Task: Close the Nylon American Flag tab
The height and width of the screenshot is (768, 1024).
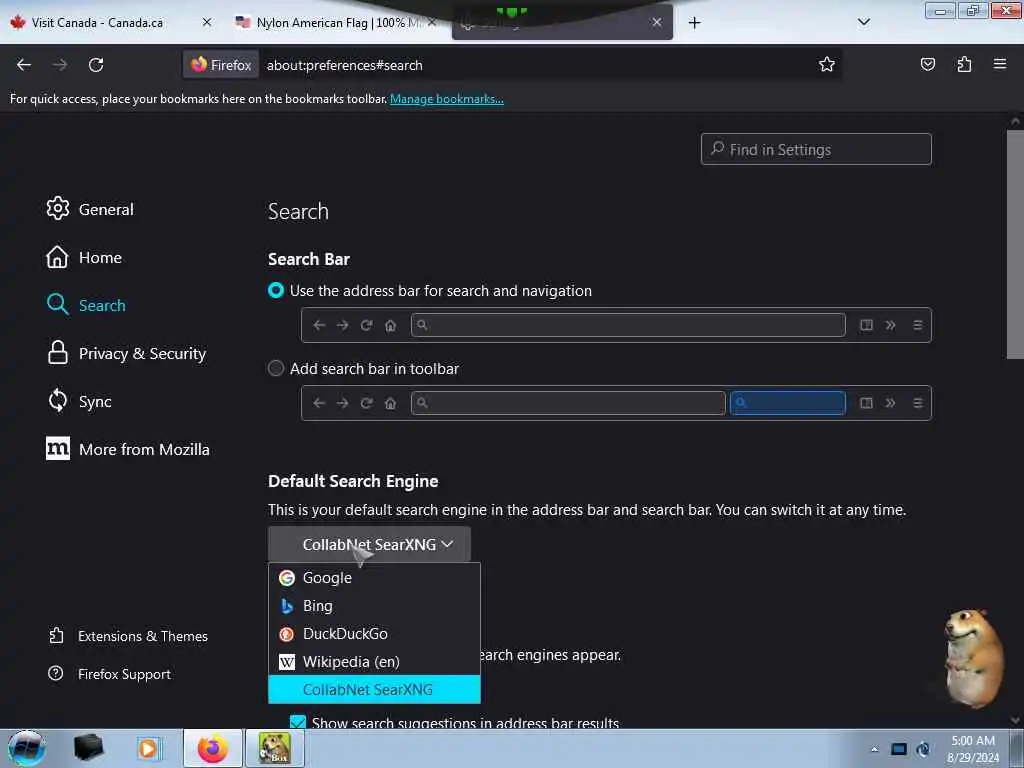Action: pos(432,22)
